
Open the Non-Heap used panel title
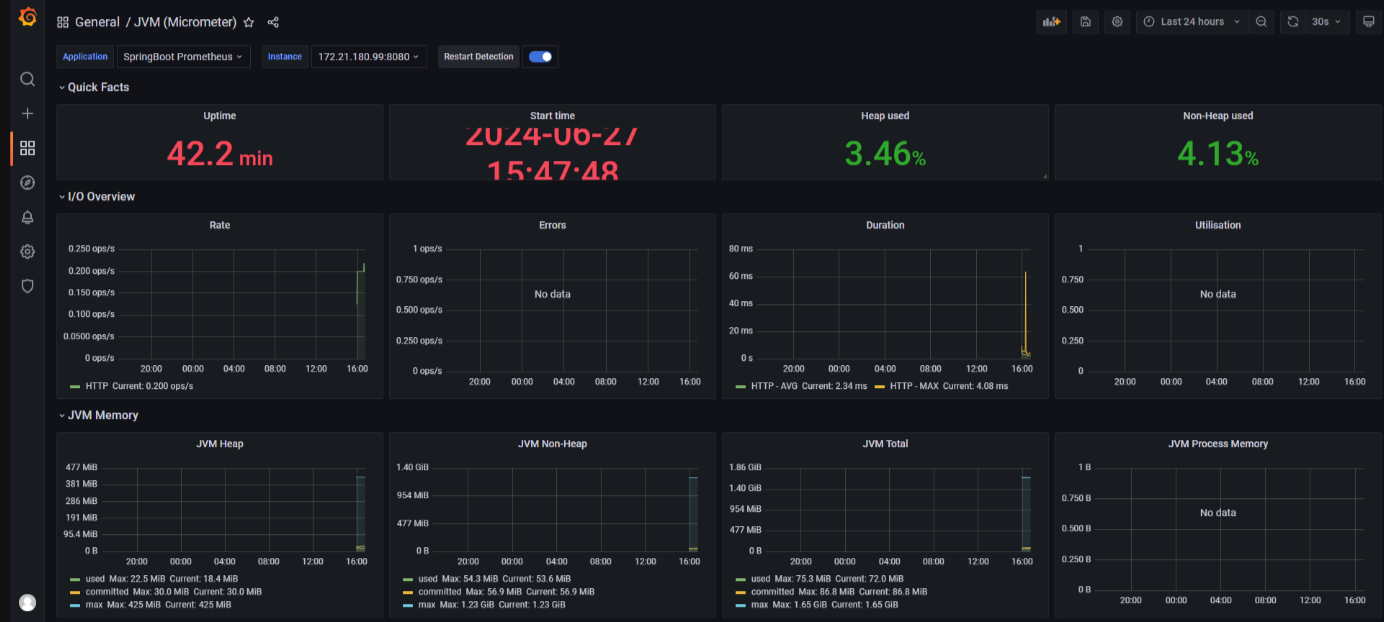(1218, 116)
